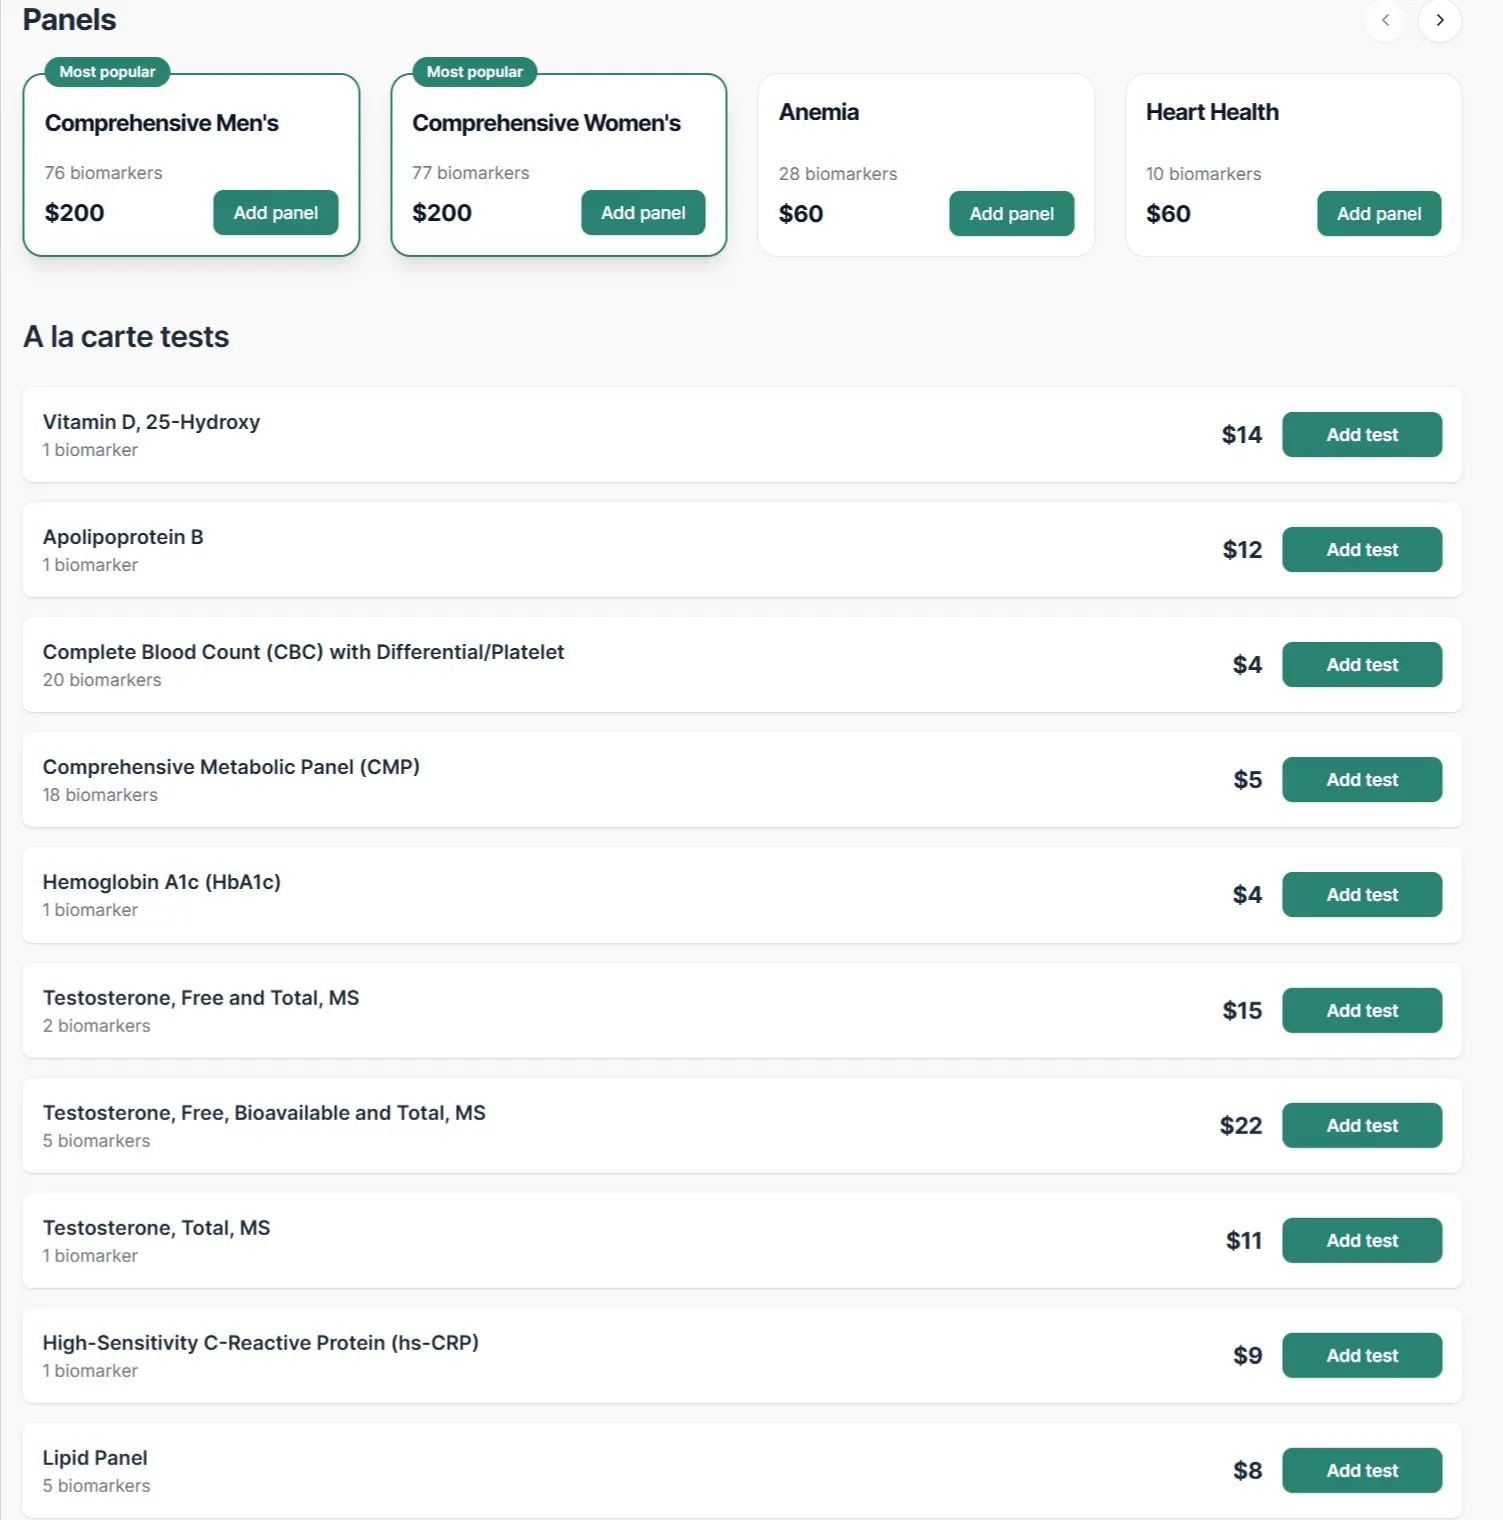Go to next panels carousel page
This screenshot has height=1520, width=1503.
pos(1439,20)
